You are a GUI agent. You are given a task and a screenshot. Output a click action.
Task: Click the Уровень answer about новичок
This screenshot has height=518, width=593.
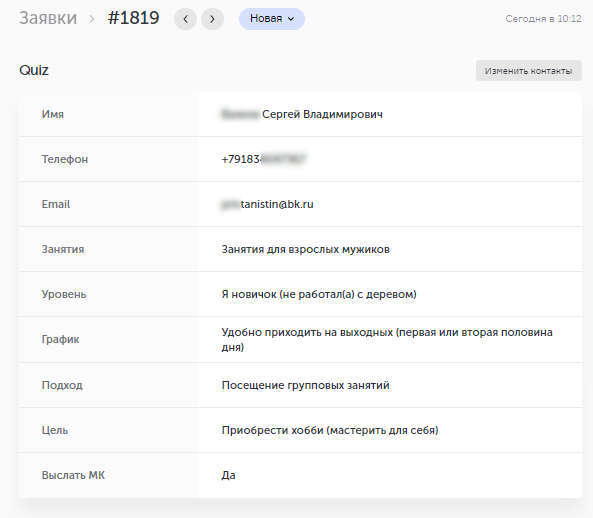tap(319, 294)
